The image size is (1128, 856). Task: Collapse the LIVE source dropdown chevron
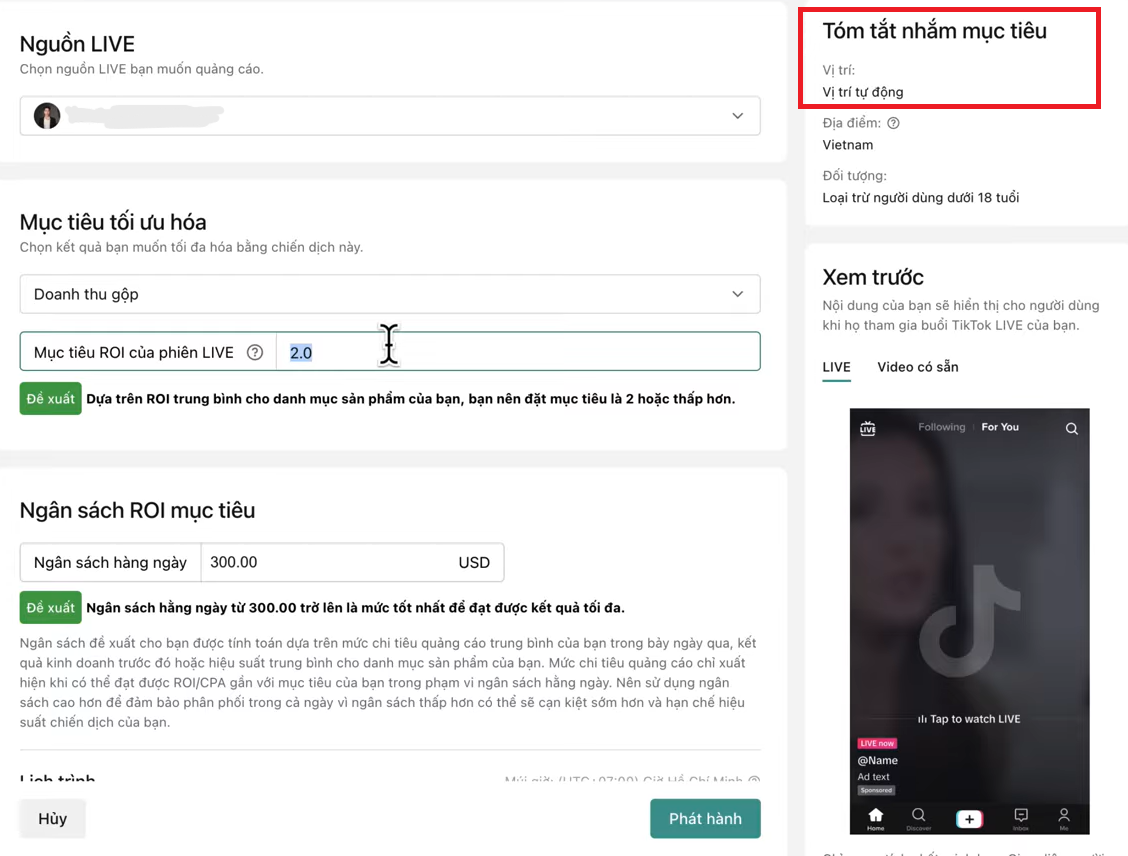[738, 116]
